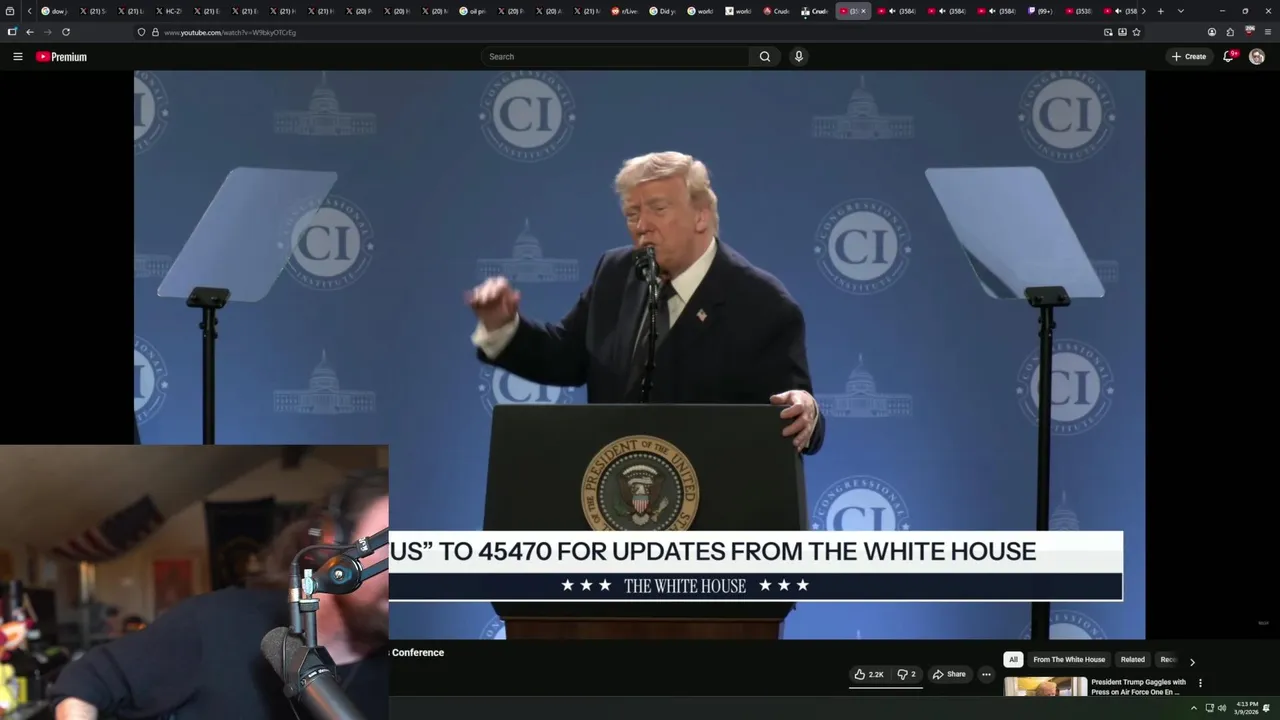
Task: Switch to the dow j Google tab
Action: [x=54, y=11]
